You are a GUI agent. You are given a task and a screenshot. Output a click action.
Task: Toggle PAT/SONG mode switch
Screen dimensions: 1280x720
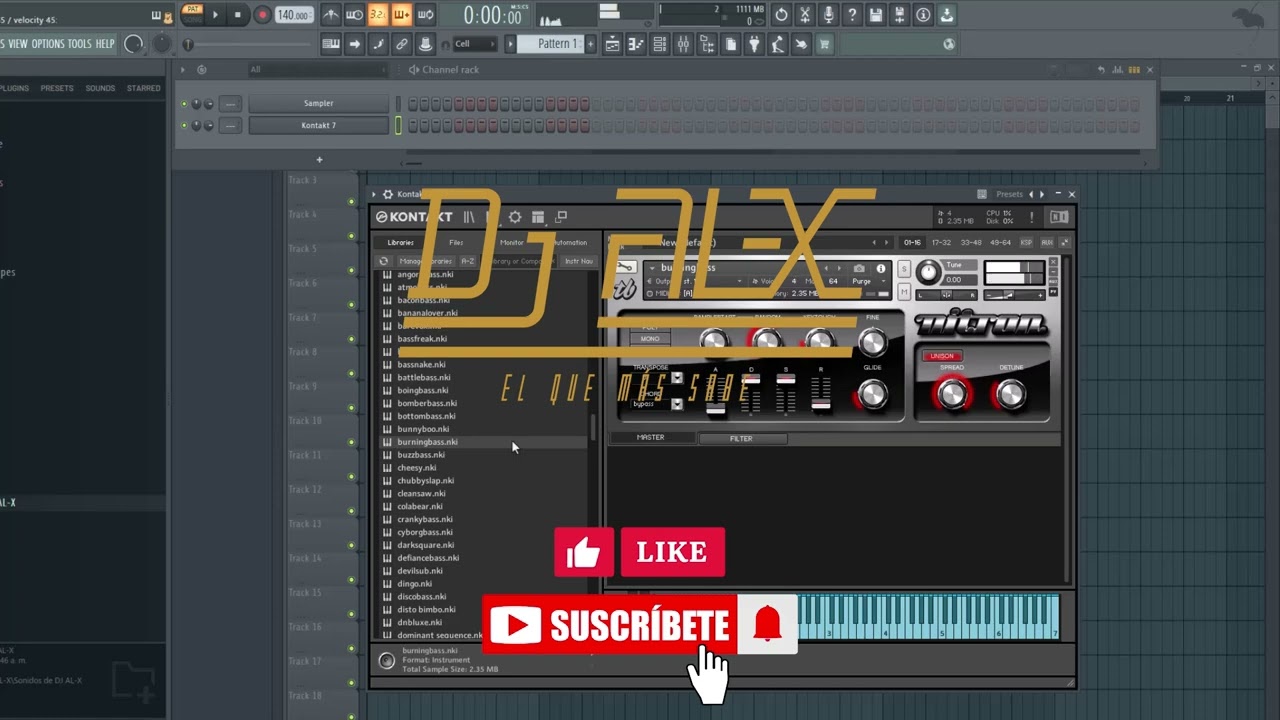point(192,14)
